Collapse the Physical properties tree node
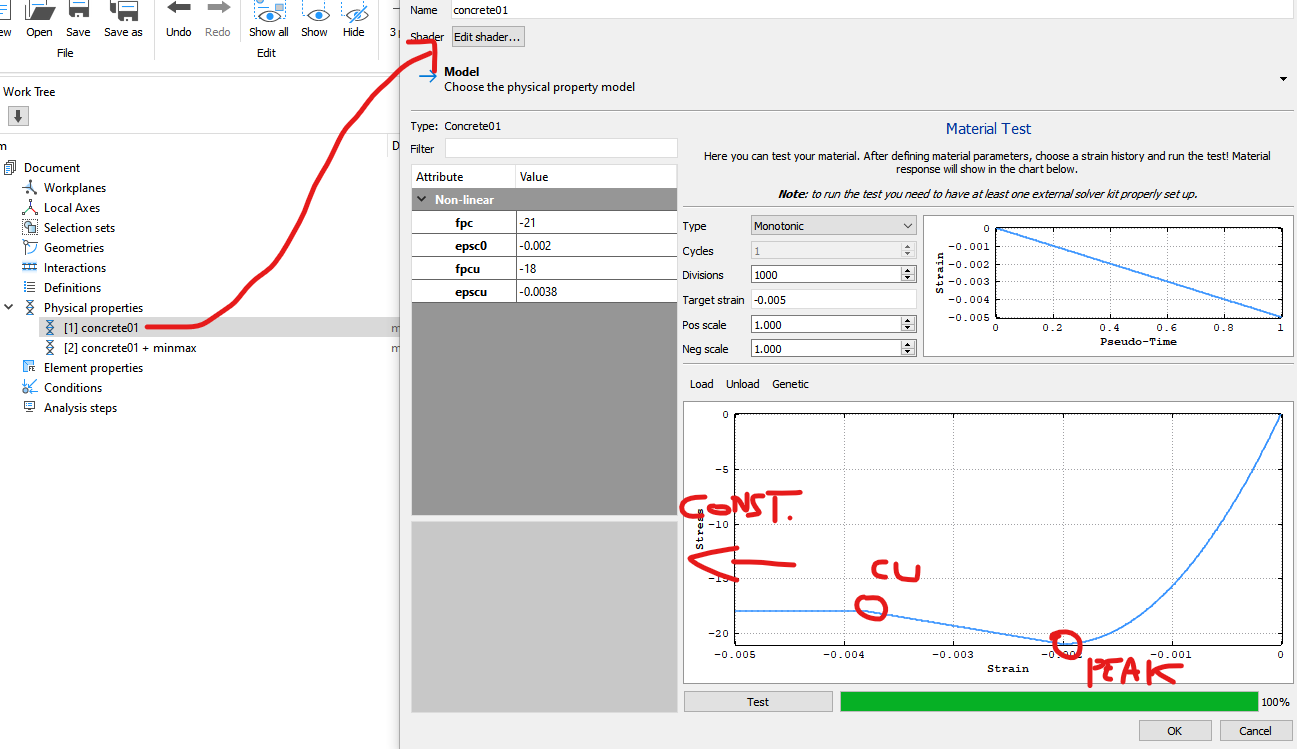 [9, 308]
